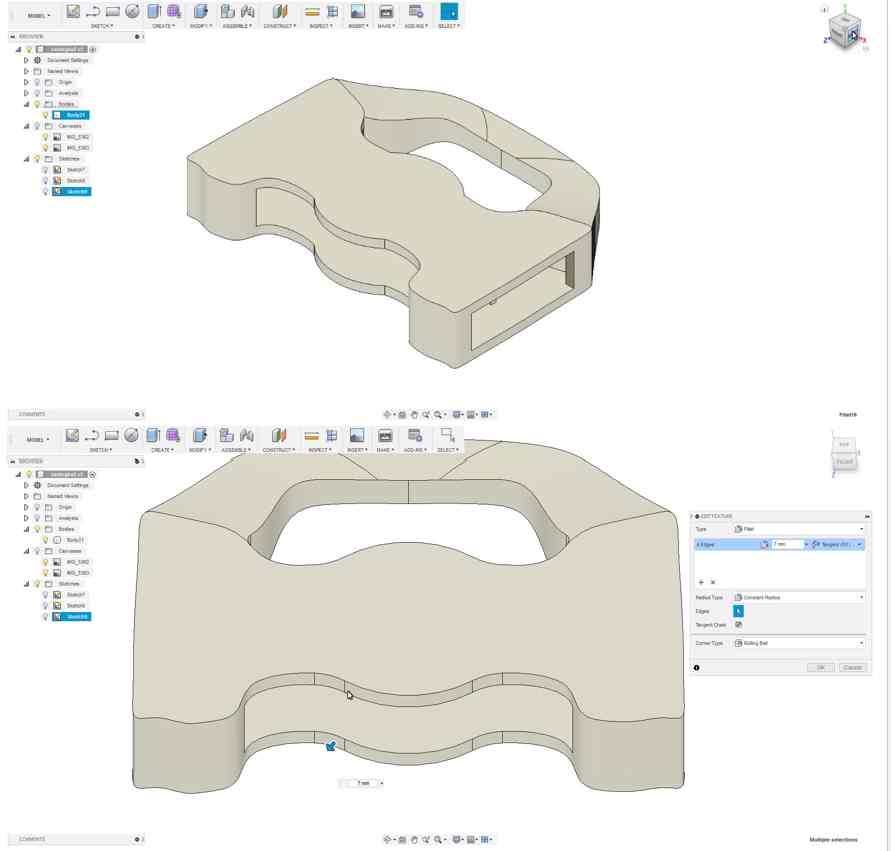This screenshot has width=891, height=851.
Task: Click Press Pull modify icon in upper toolbar
Action: pyautogui.click(x=200, y=11)
